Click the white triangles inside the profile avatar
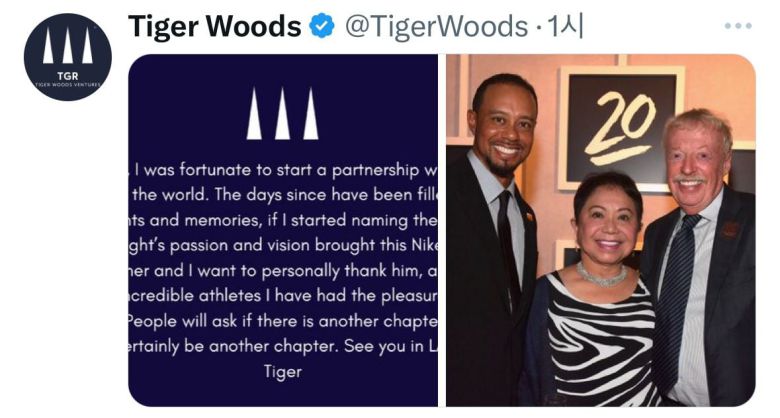 pos(67,46)
